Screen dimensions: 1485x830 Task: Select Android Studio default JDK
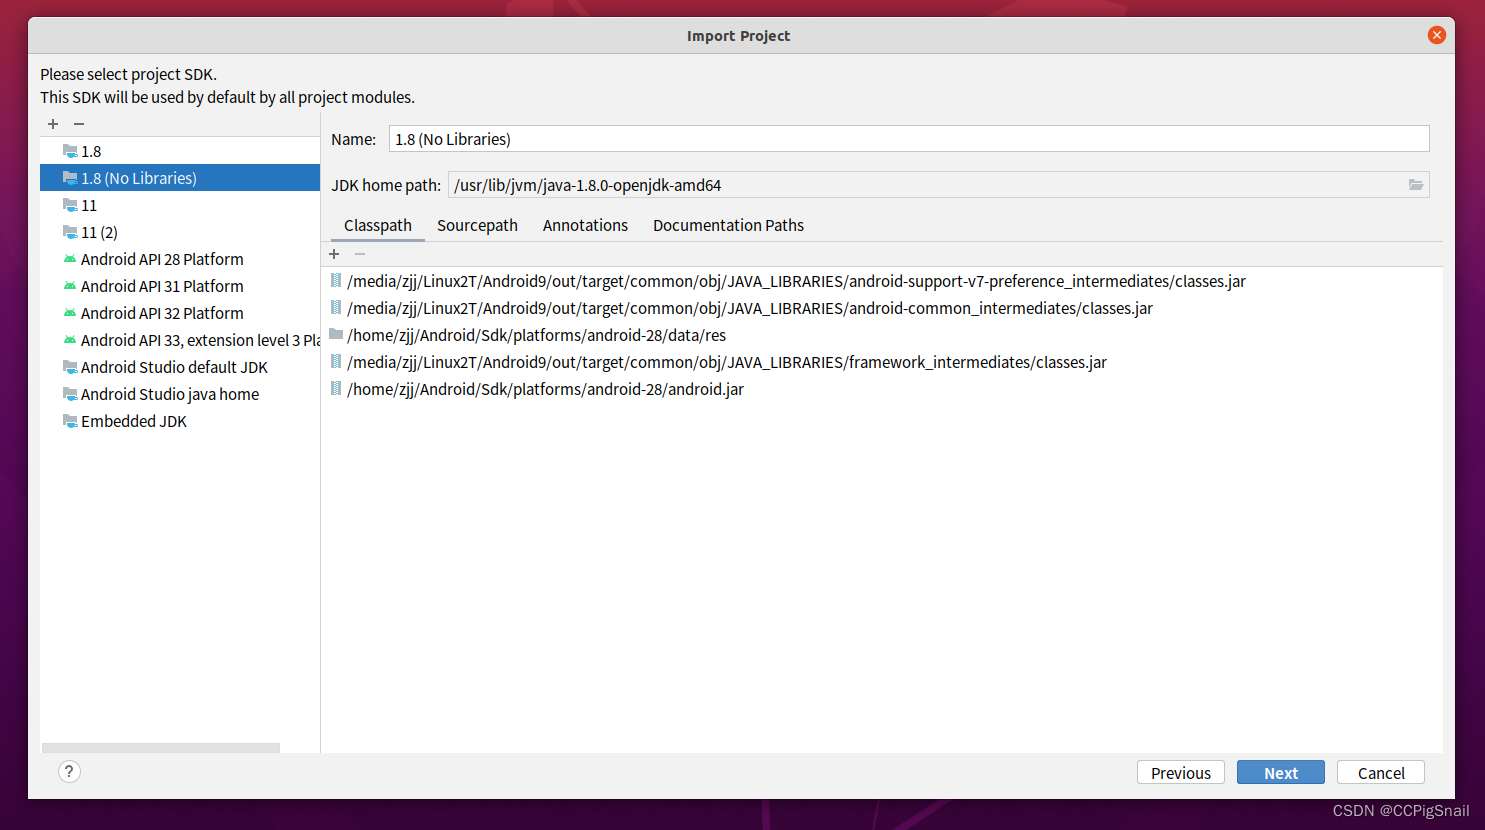point(180,367)
